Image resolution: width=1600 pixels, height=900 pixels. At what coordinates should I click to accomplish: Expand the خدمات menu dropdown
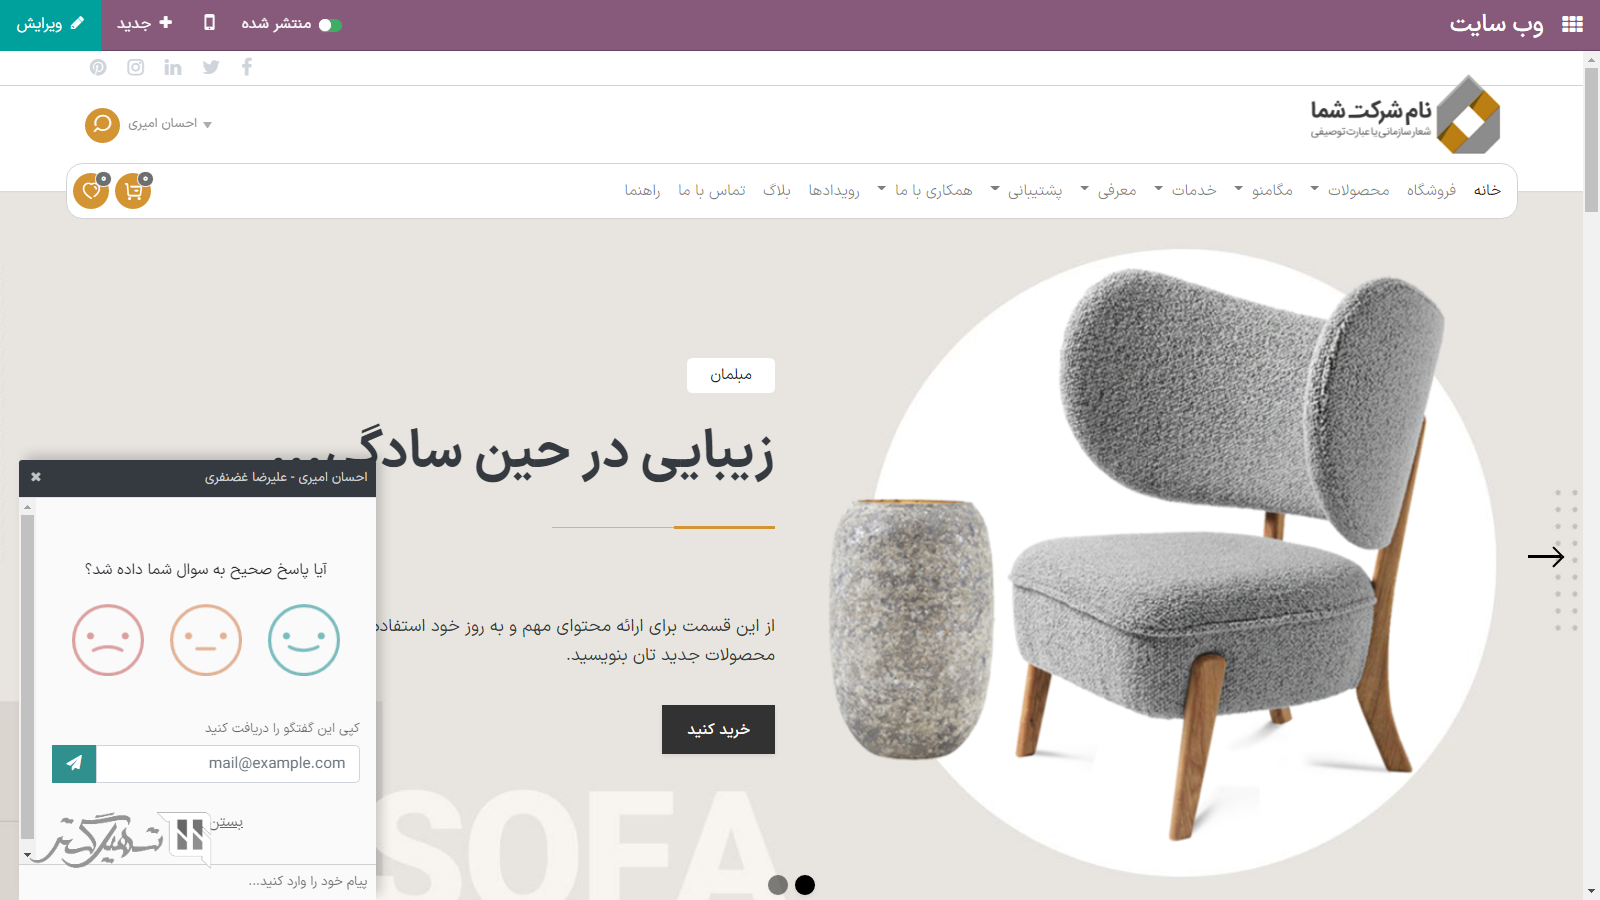point(1186,190)
